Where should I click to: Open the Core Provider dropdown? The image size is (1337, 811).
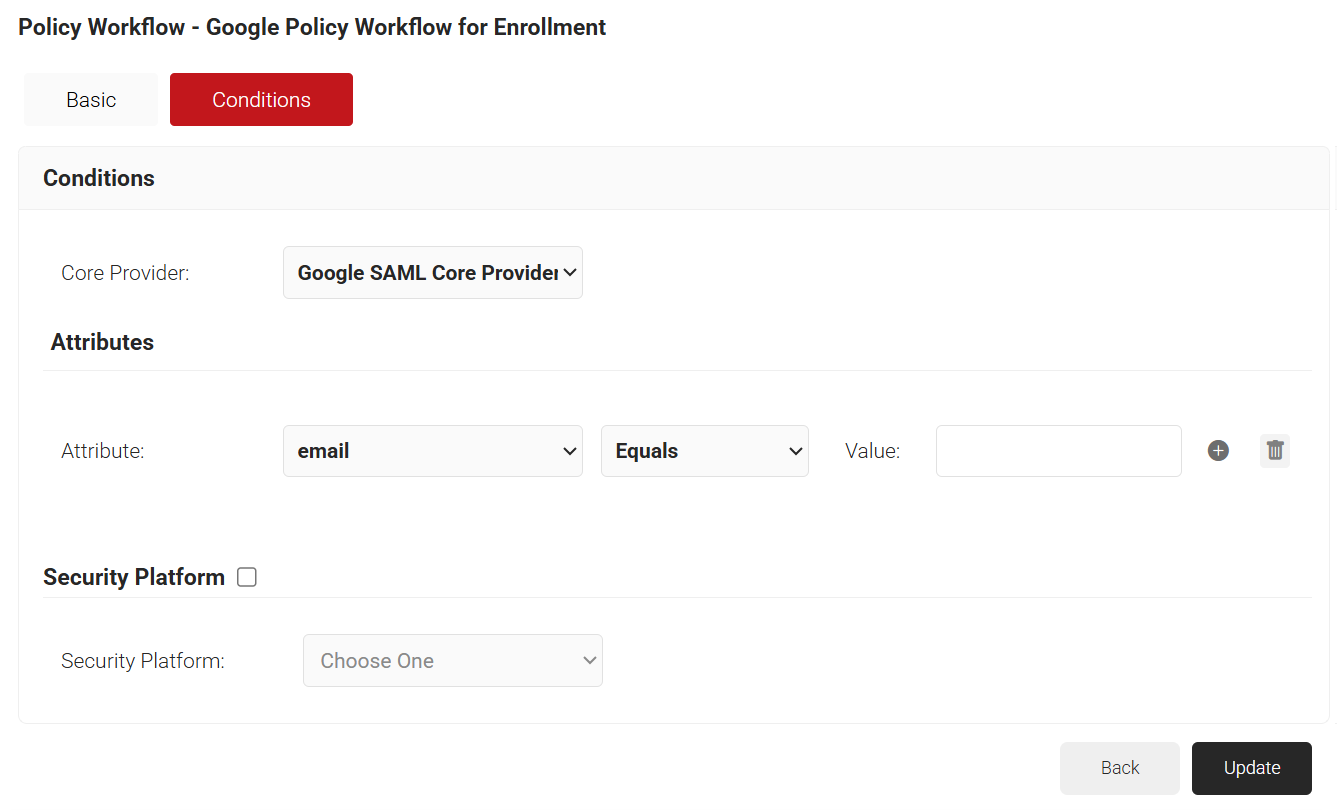click(432, 273)
